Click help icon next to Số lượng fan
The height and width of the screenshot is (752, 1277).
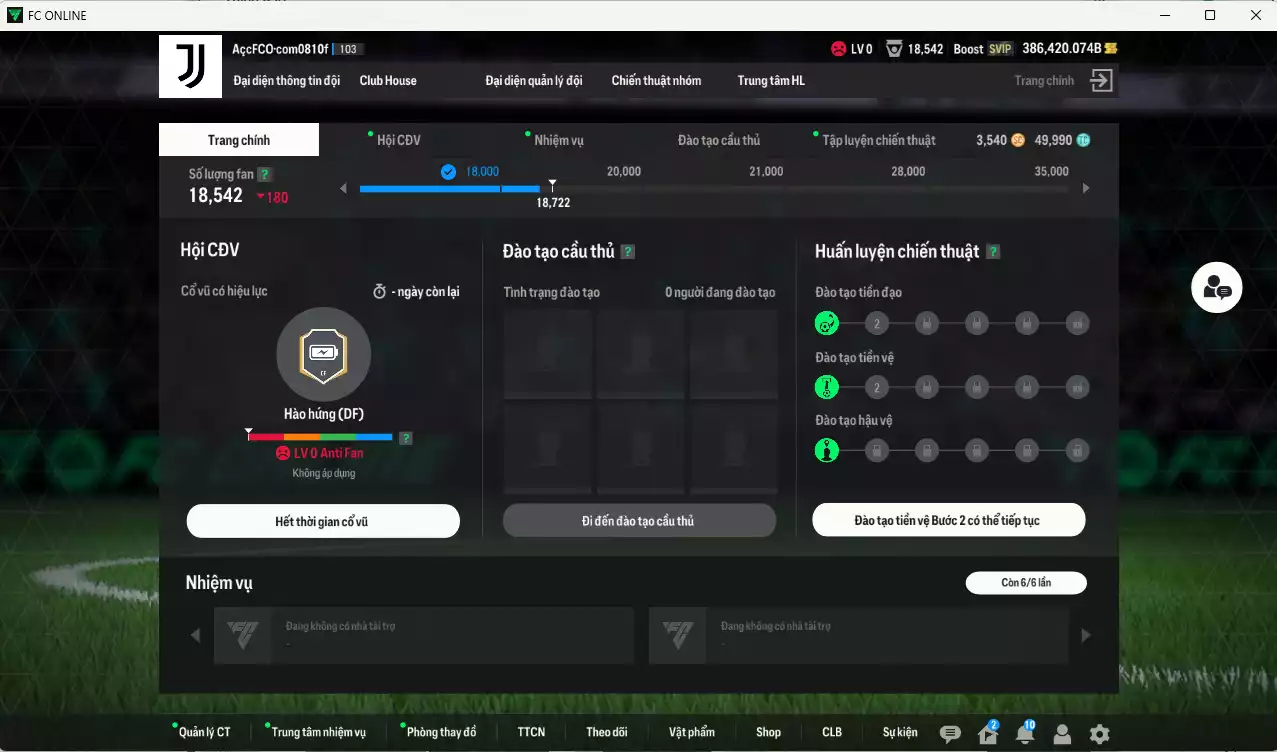(x=263, y=174)
